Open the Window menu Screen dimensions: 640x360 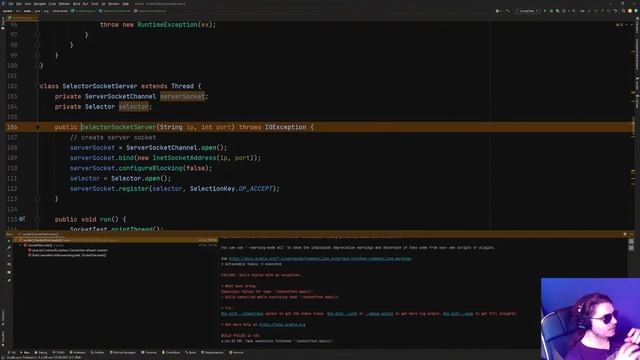[113, 4]
